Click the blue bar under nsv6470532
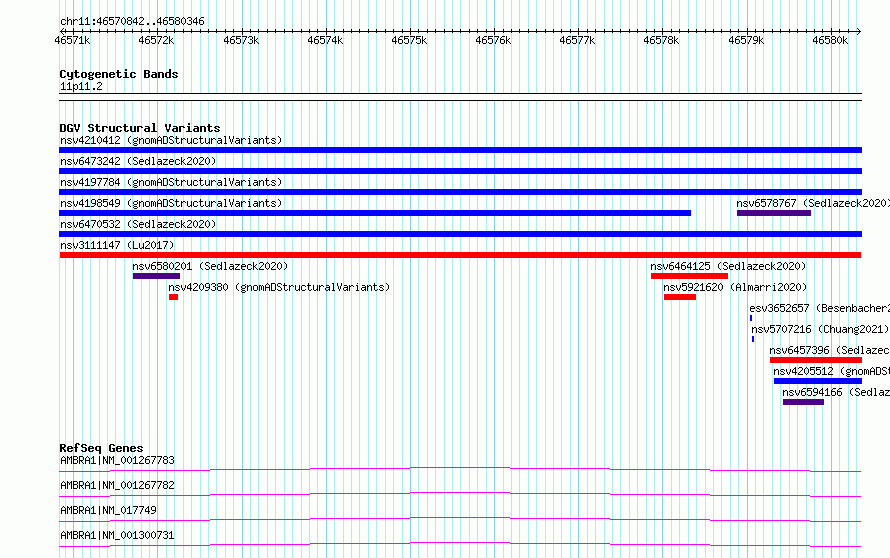The height and width of the screenshot is (558, 890). coord(460,234)
